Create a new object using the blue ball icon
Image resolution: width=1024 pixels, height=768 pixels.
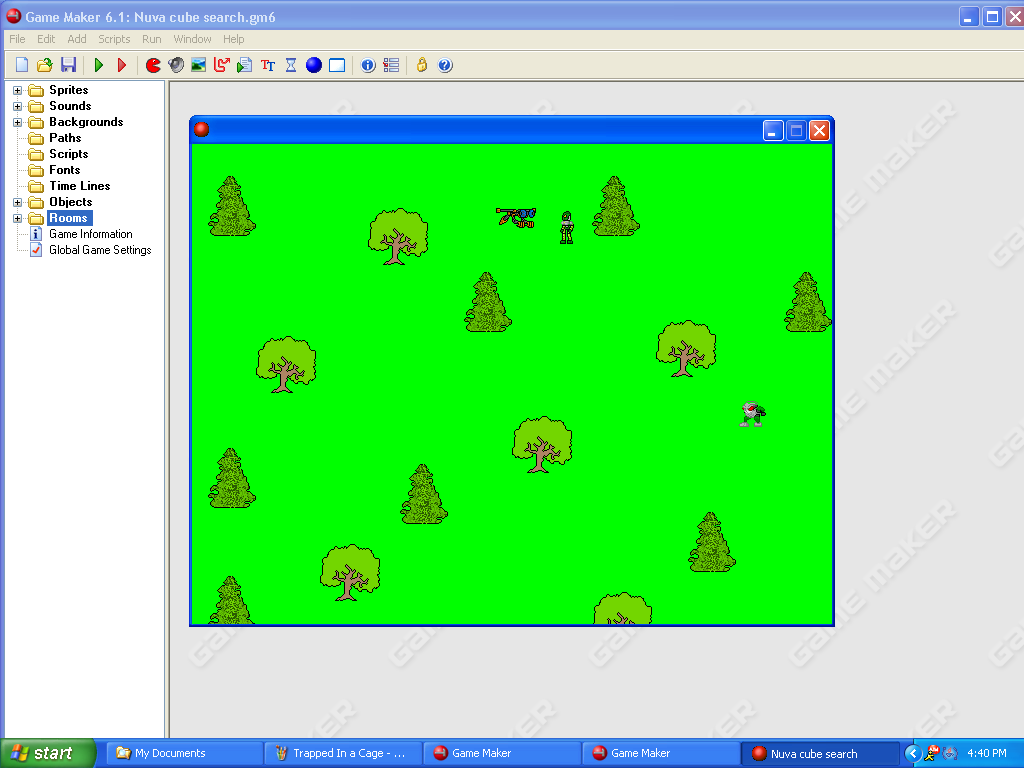313,64
